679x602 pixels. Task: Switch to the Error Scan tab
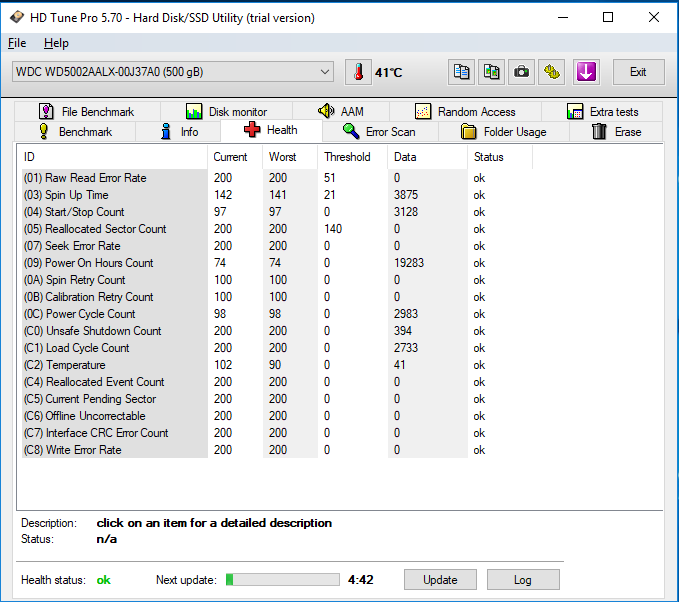380,132
